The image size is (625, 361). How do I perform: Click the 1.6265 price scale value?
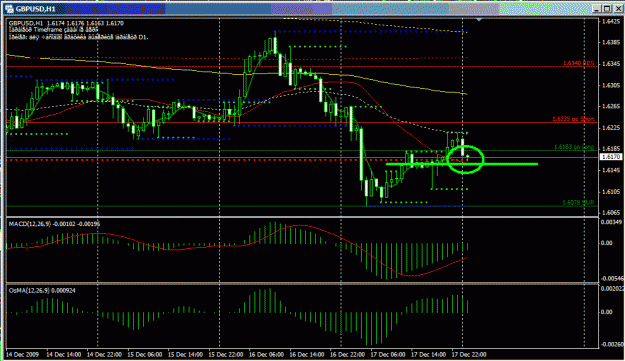pos(611,106)
